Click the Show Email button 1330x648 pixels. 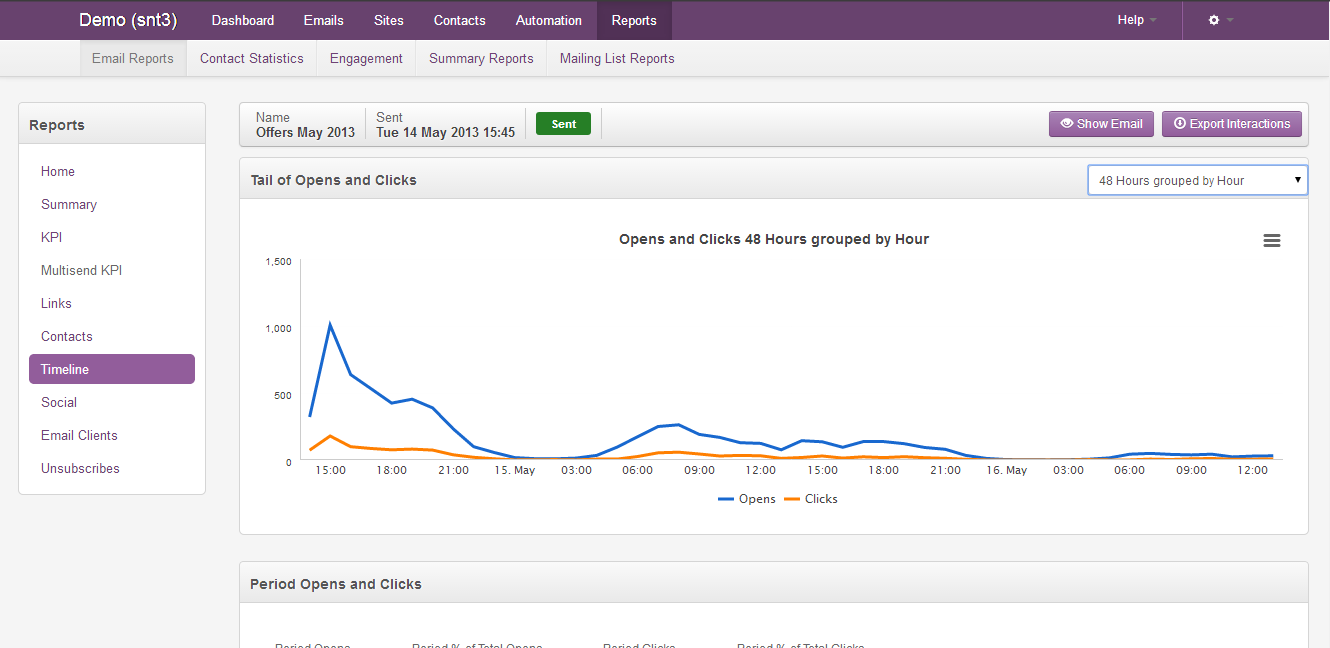1101,124
